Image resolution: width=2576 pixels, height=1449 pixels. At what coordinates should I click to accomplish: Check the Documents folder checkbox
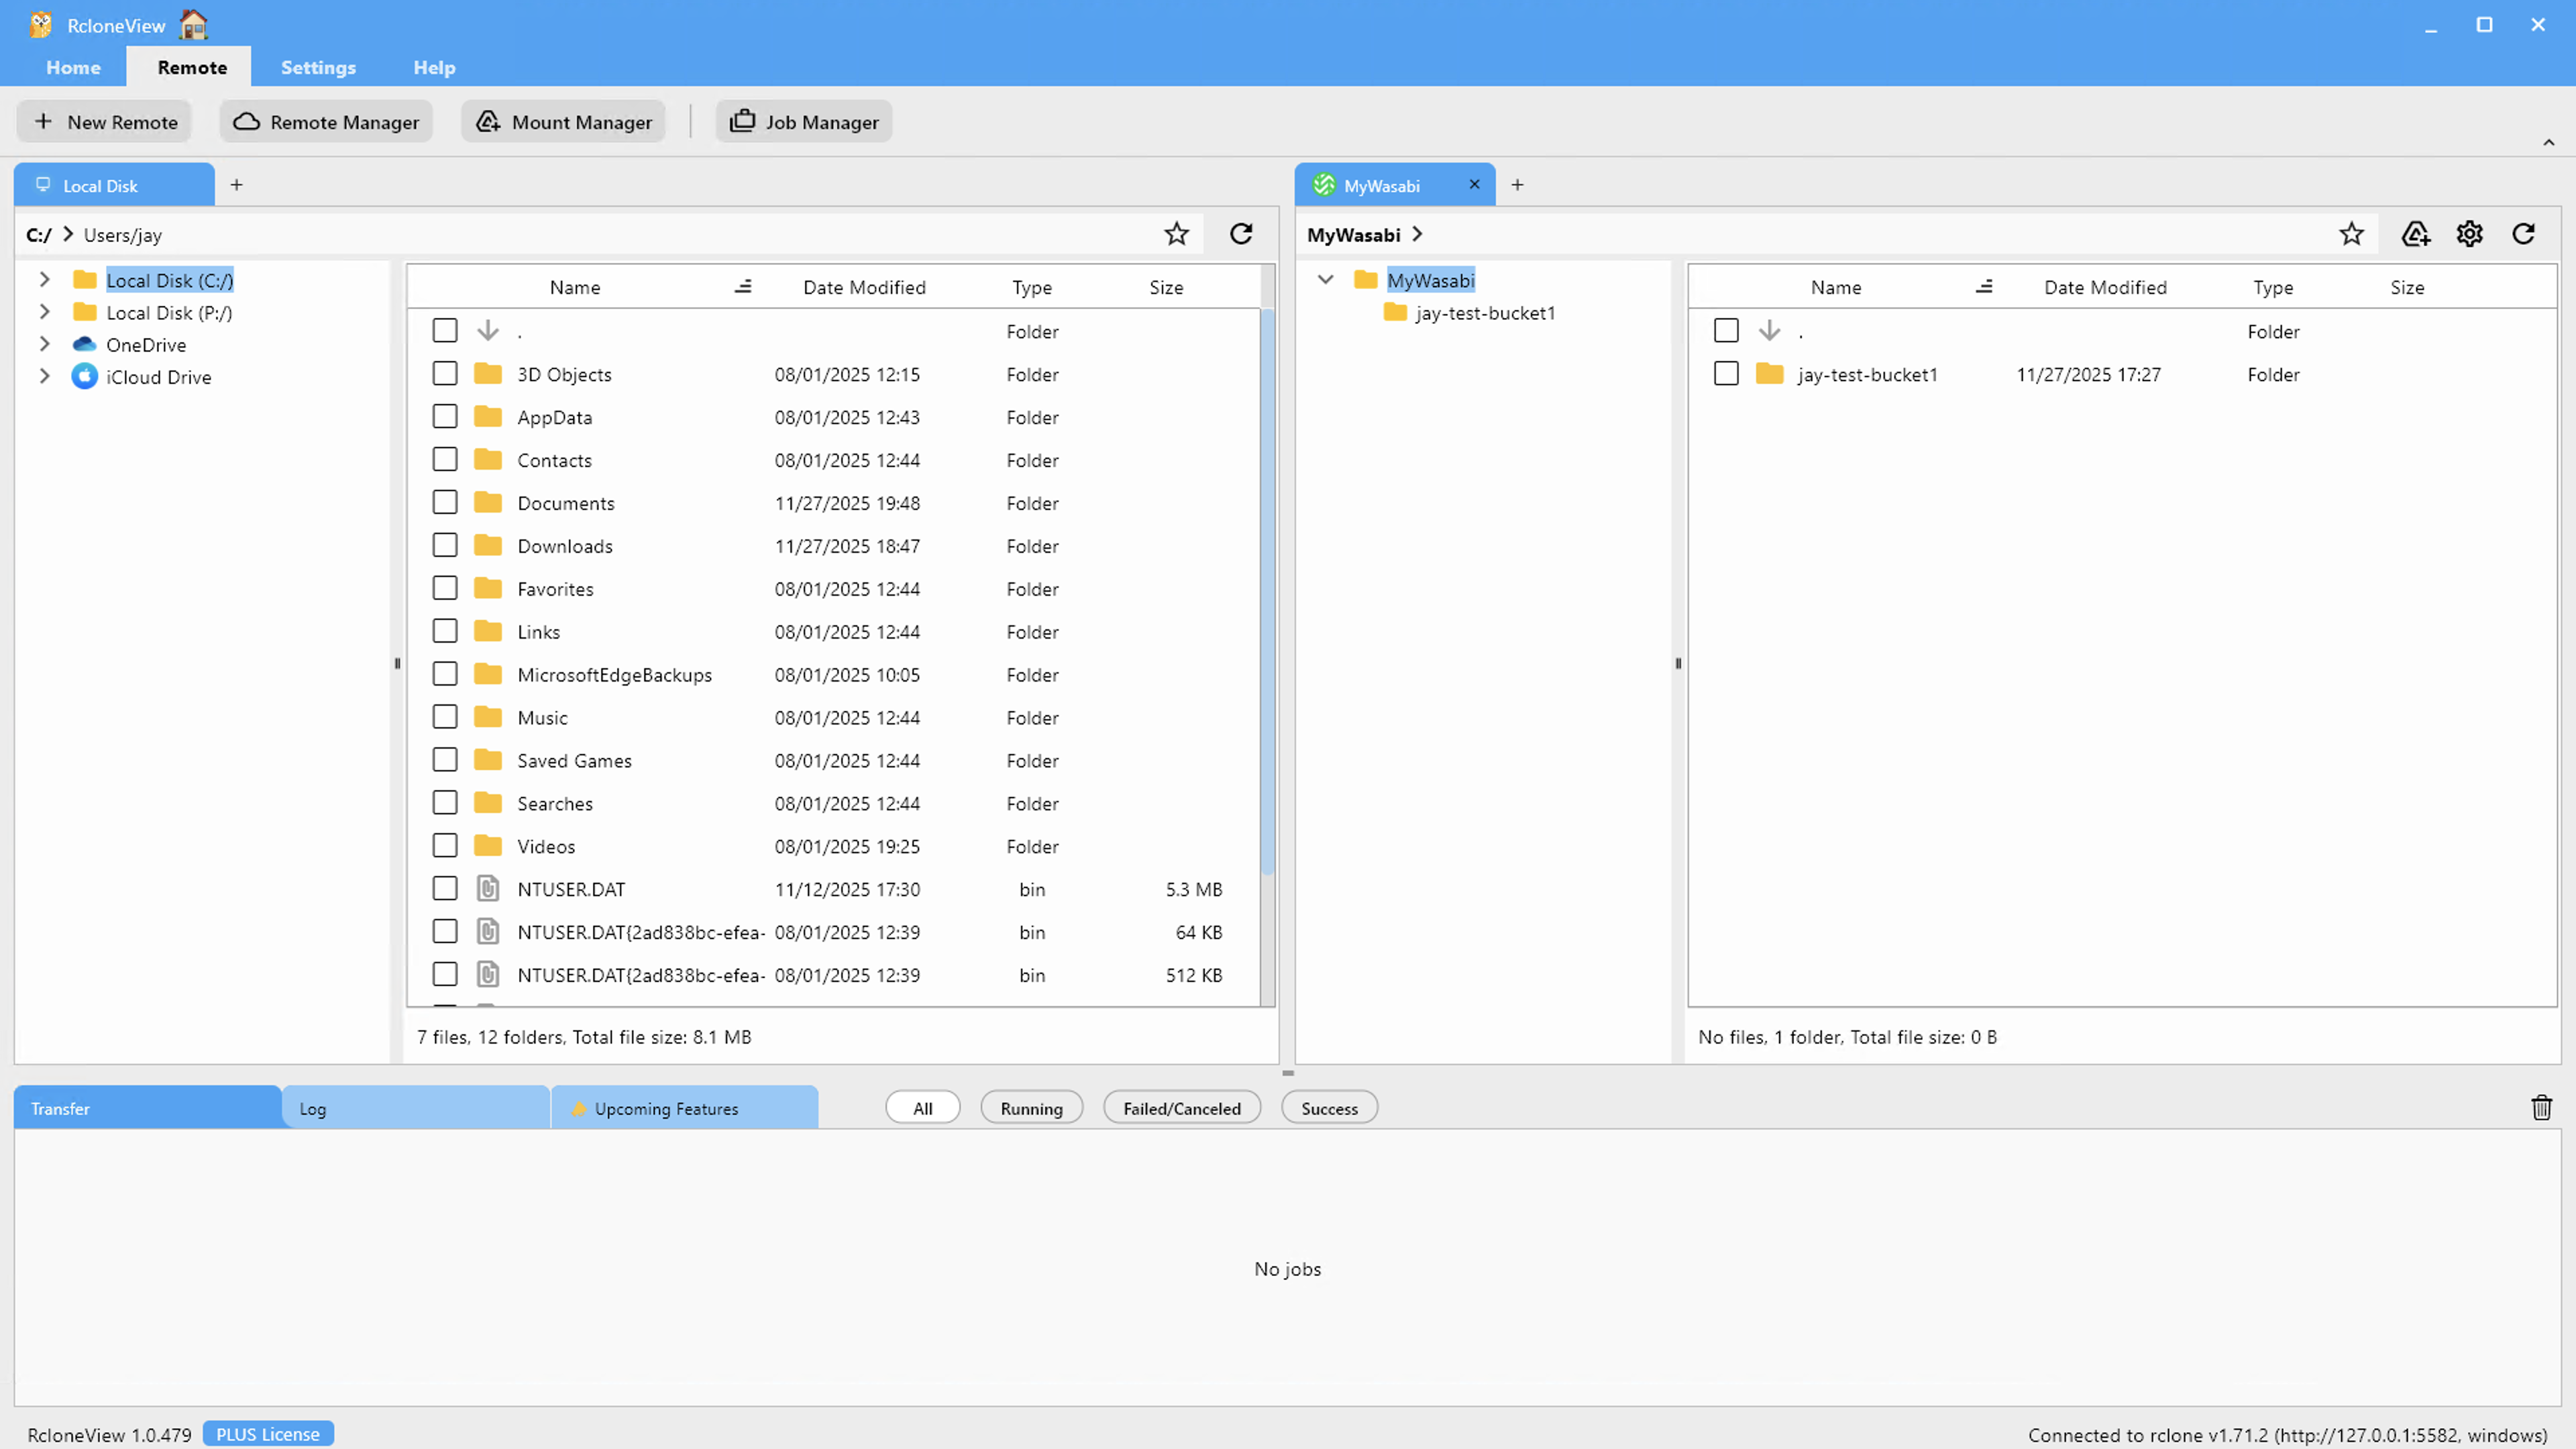click(445, 502)
